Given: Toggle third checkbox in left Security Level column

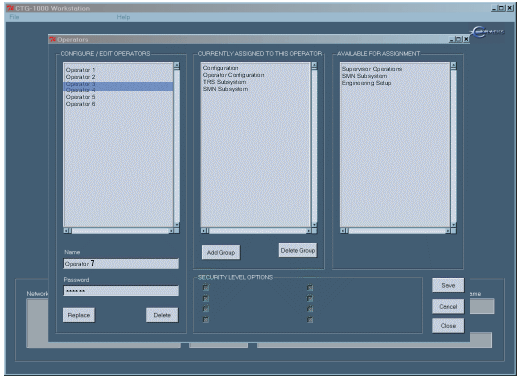Looking at the screenshot, I should click(x=206, y=308).
